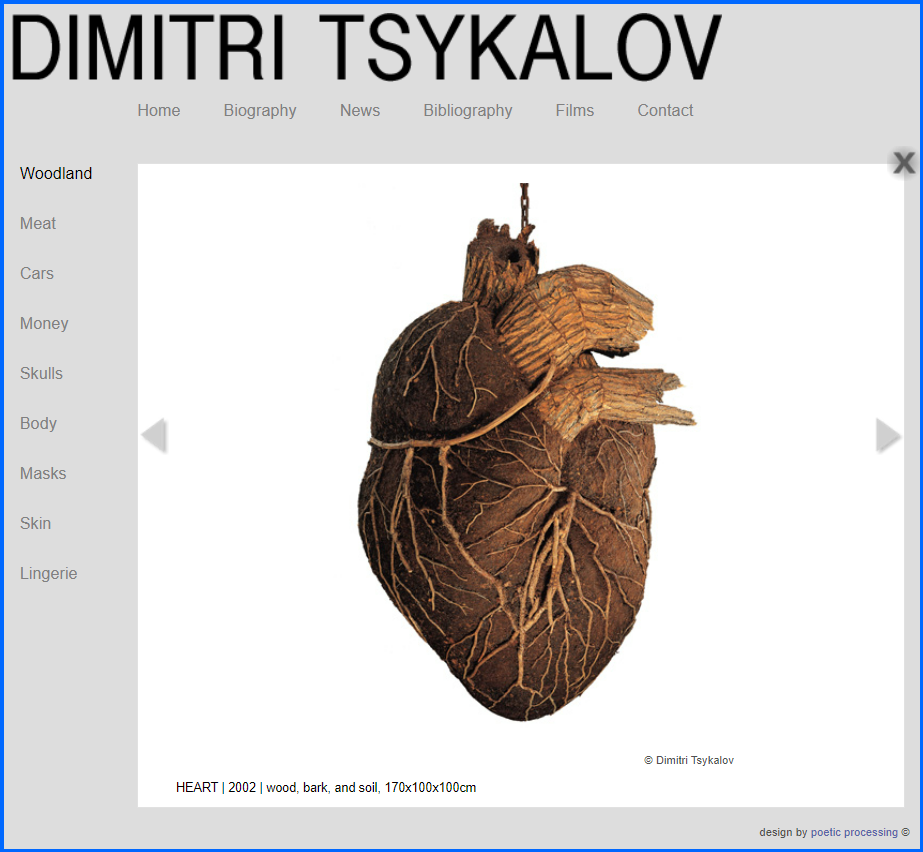Open the Home page
Viewport: 923px width, 852px height.
(158, 110)
